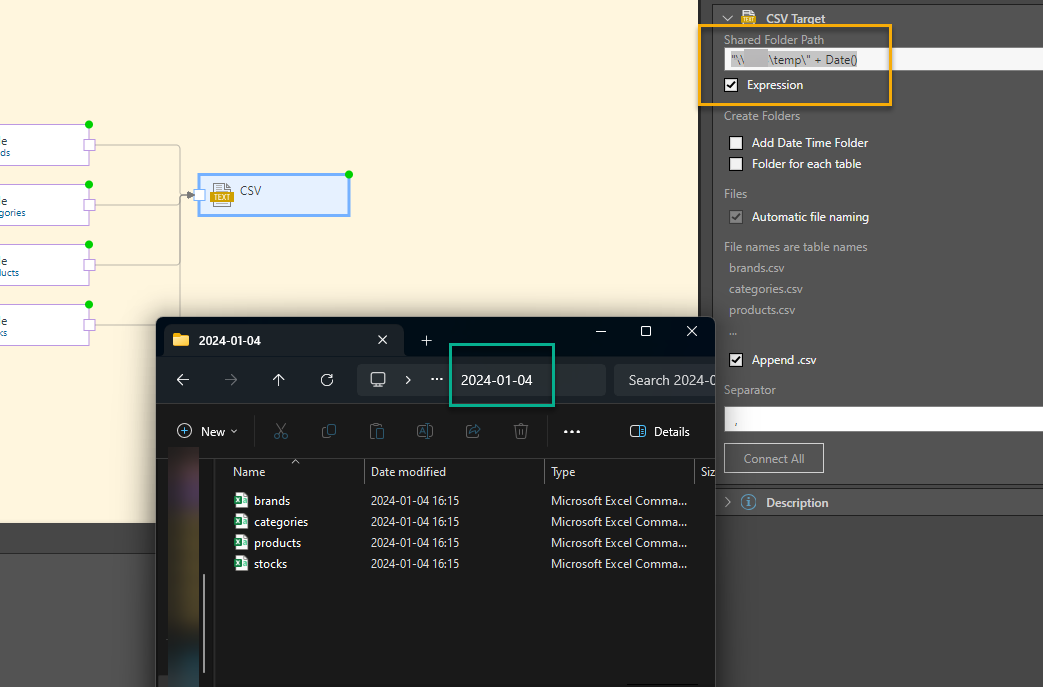
Task: Open the New dropdown in Explorer
Action: click(207, 431)
